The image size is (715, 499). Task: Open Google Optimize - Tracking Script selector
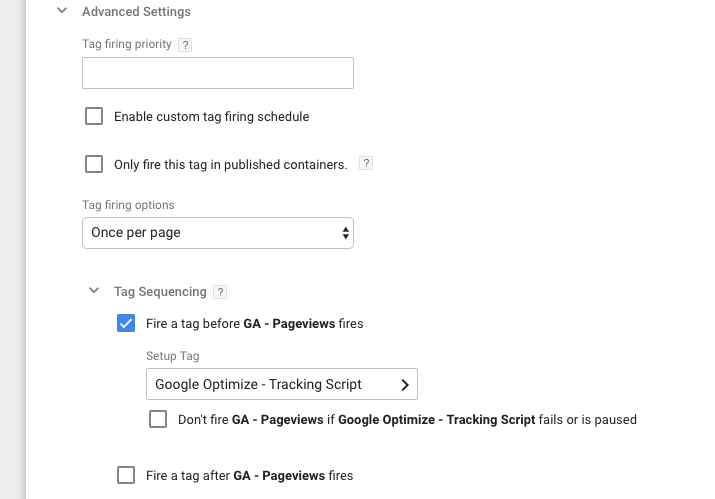282,384
